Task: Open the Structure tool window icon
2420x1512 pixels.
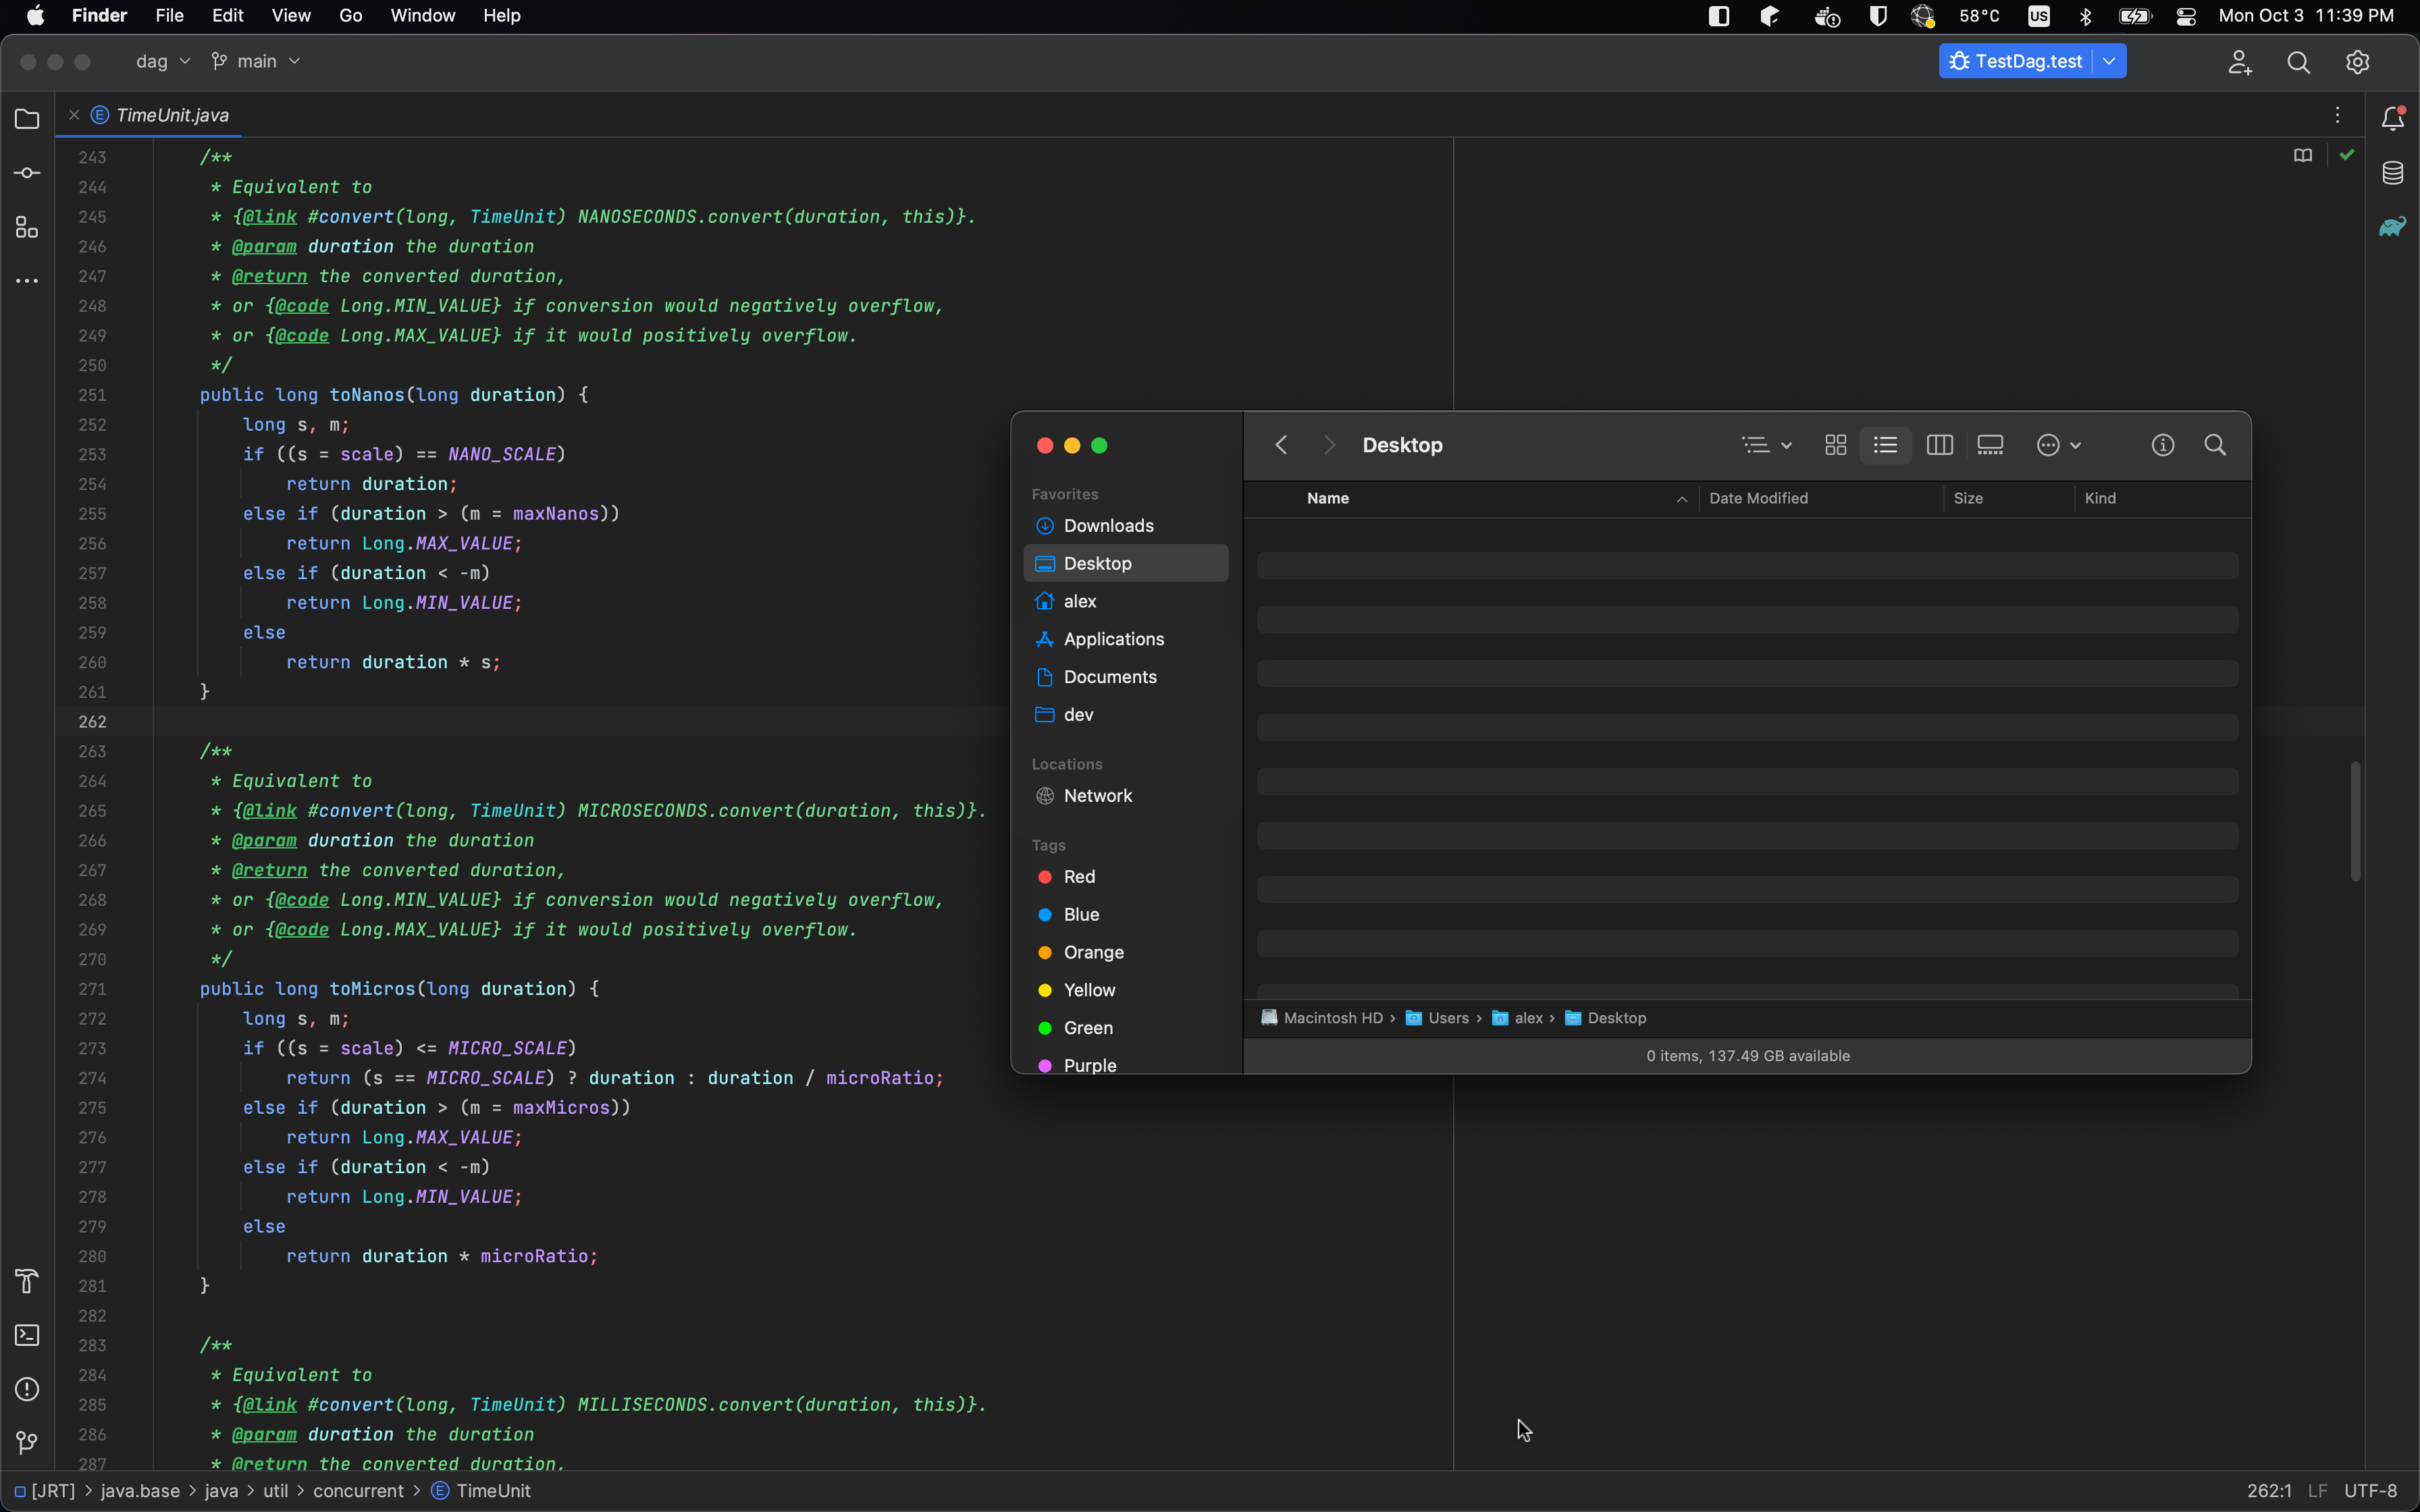Action: click(27, 228)
